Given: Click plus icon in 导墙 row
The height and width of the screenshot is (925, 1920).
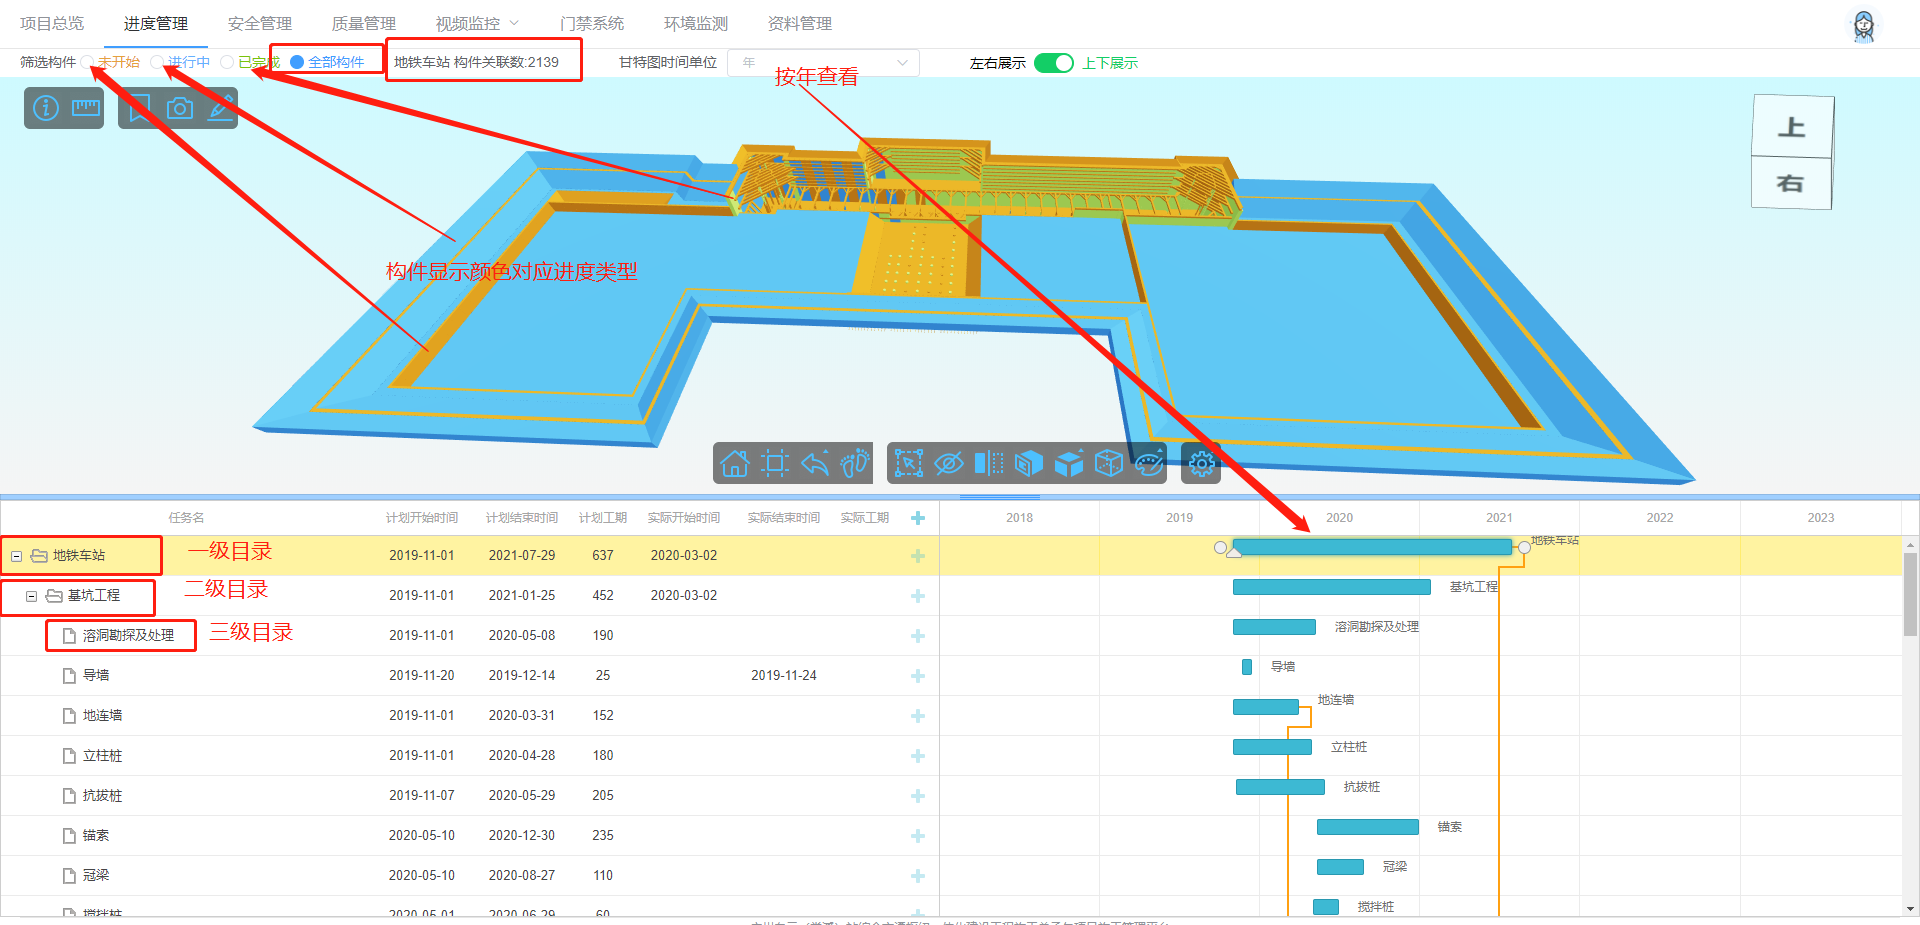Looking at the screenshot, I should 918,676.
